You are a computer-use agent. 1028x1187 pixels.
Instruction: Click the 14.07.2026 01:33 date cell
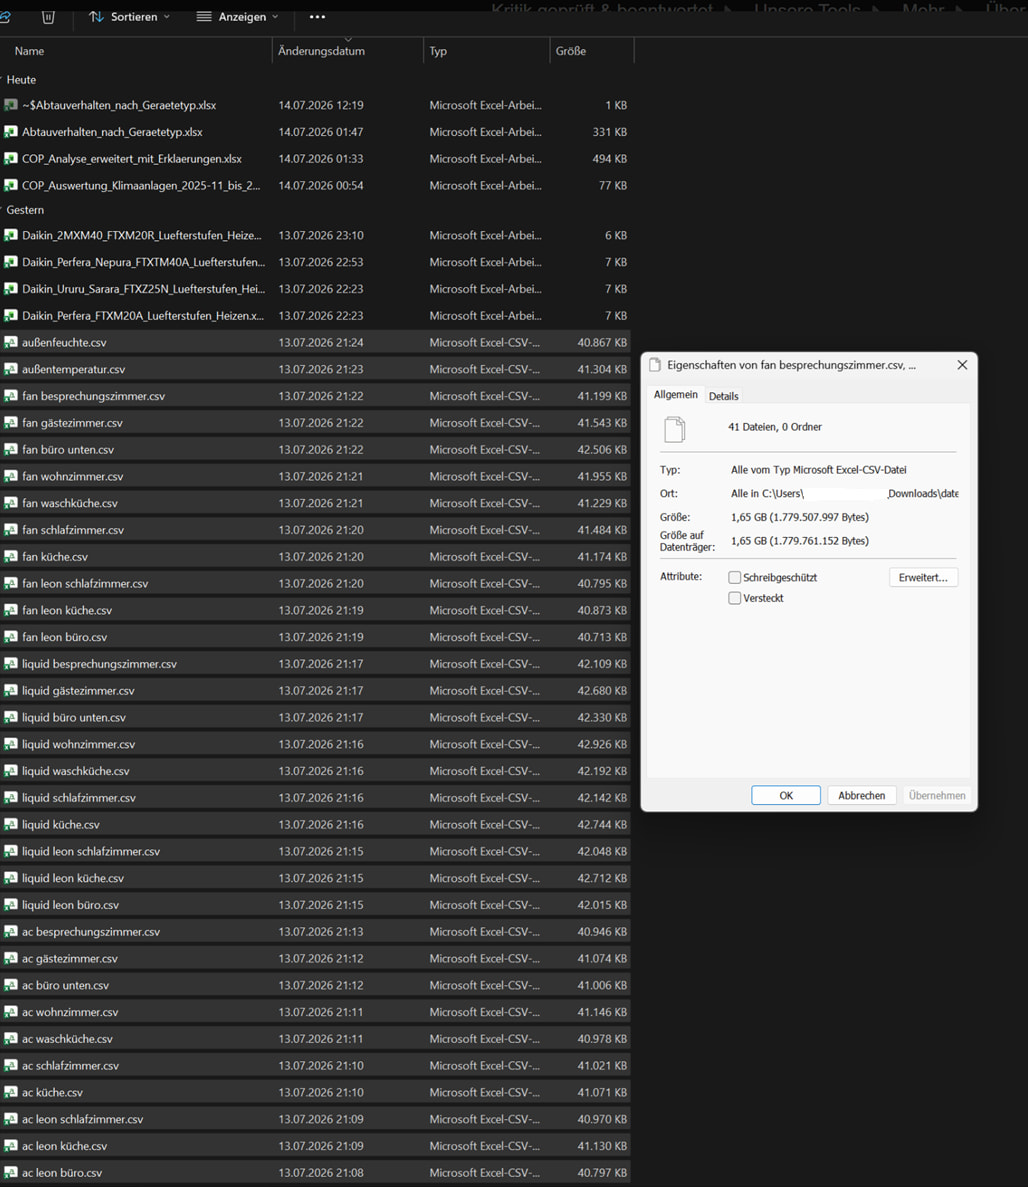coord(321,159)
